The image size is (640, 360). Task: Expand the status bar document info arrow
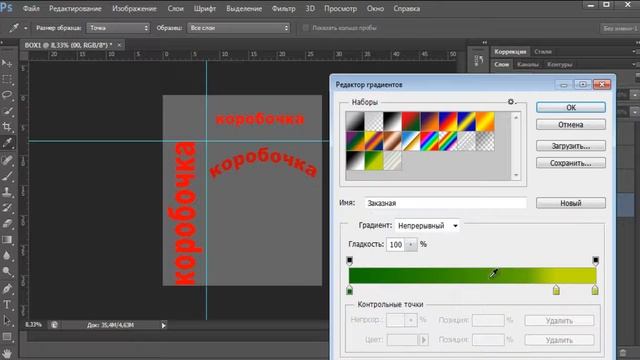point(163,325)
